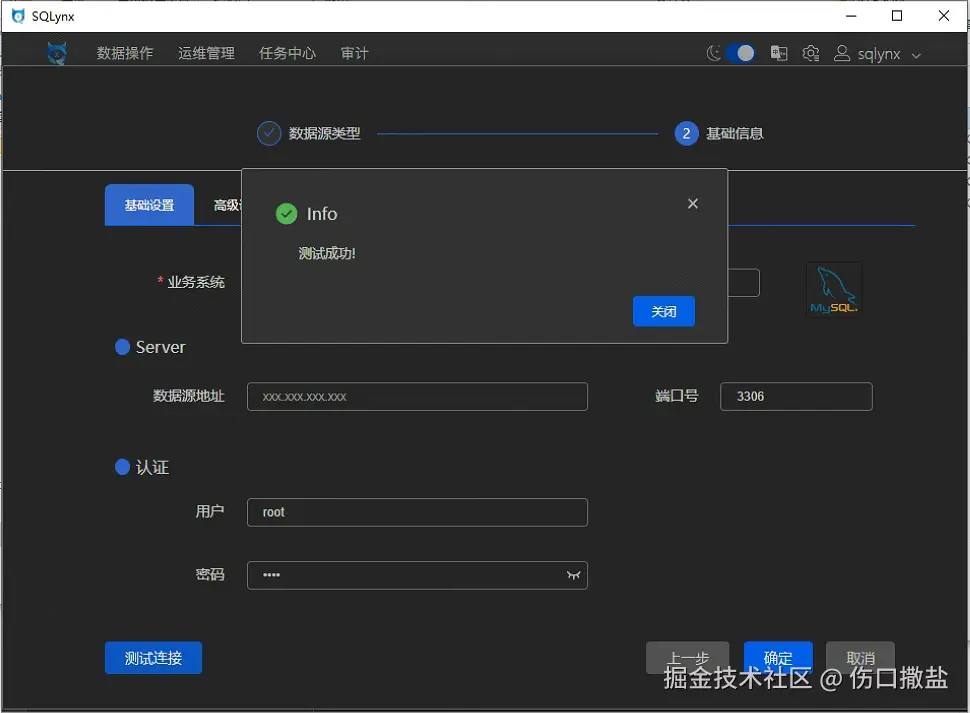Open the 审计 menu
Image resolution: width=970 pixels, height=713 pixels.
[354, 53]
